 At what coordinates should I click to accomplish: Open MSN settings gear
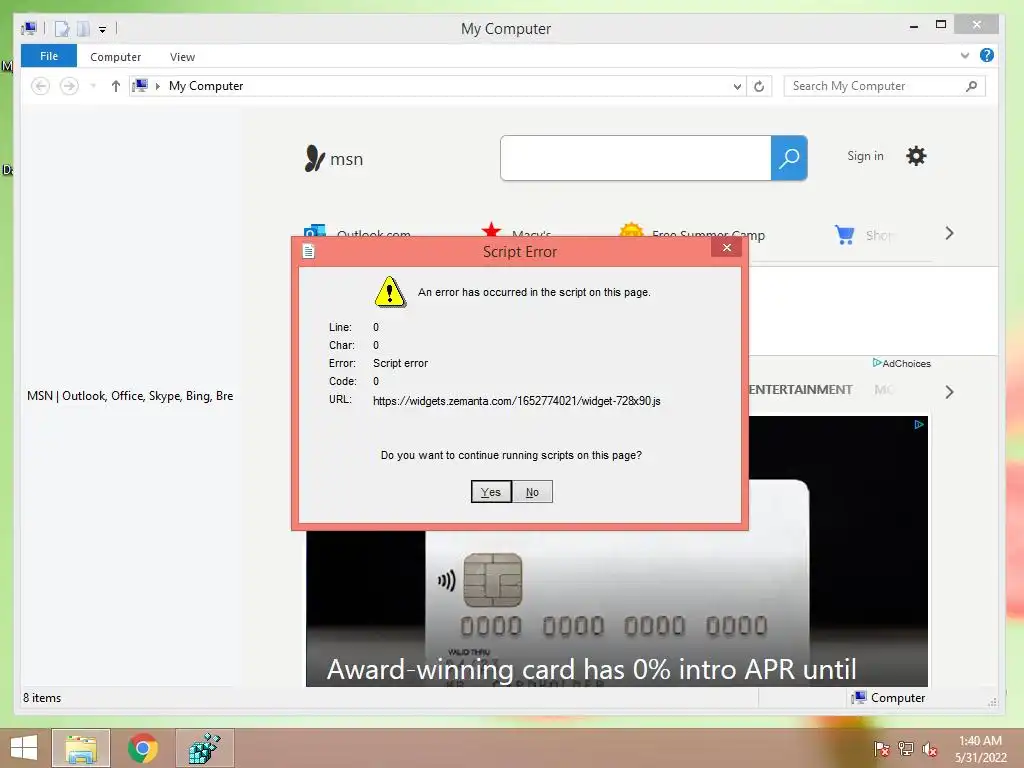click(916, 156)
